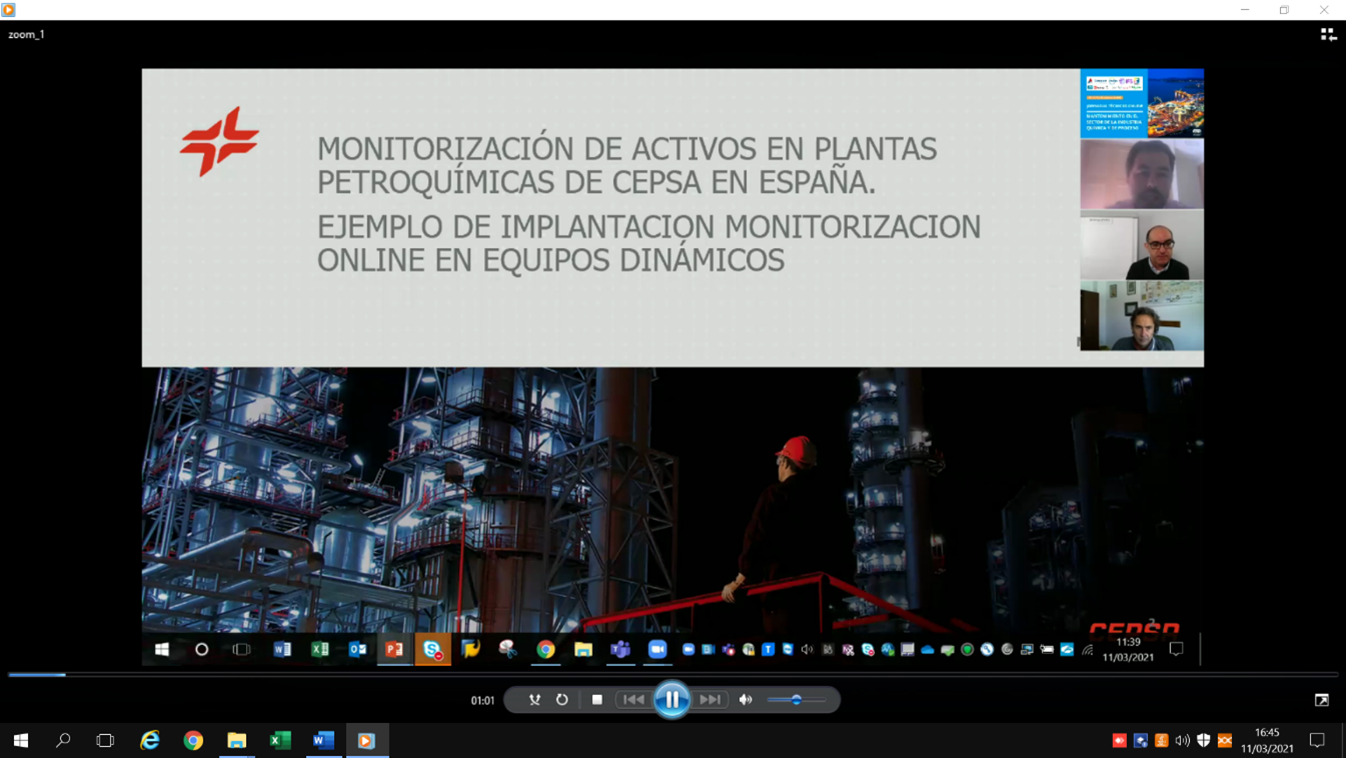Skip to the previous track
This screenshot has width=1346, height=758.
tap(634, 700)
